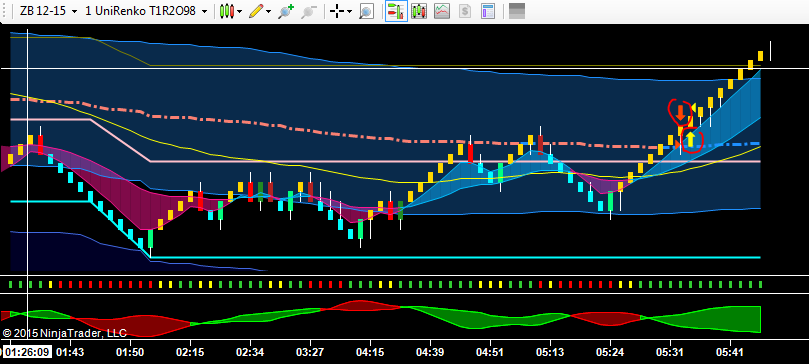809x364 pixels.
Task: Select the pencil drawing tools icon
Action: click(256, 11)
